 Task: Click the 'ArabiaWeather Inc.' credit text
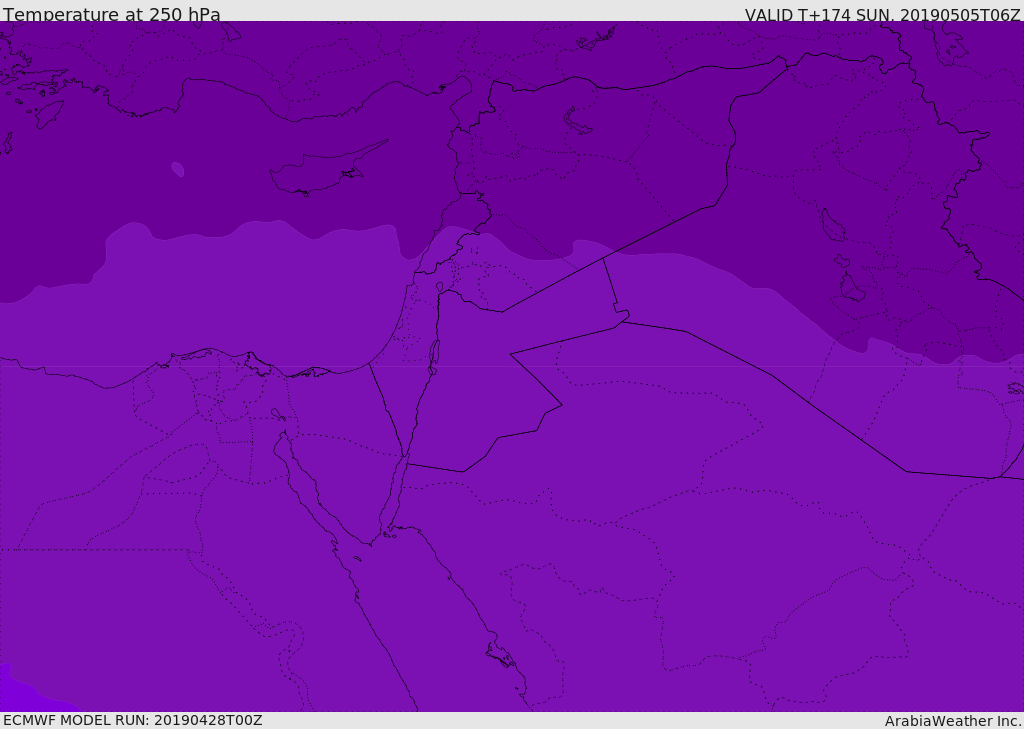tap(952, 721)
